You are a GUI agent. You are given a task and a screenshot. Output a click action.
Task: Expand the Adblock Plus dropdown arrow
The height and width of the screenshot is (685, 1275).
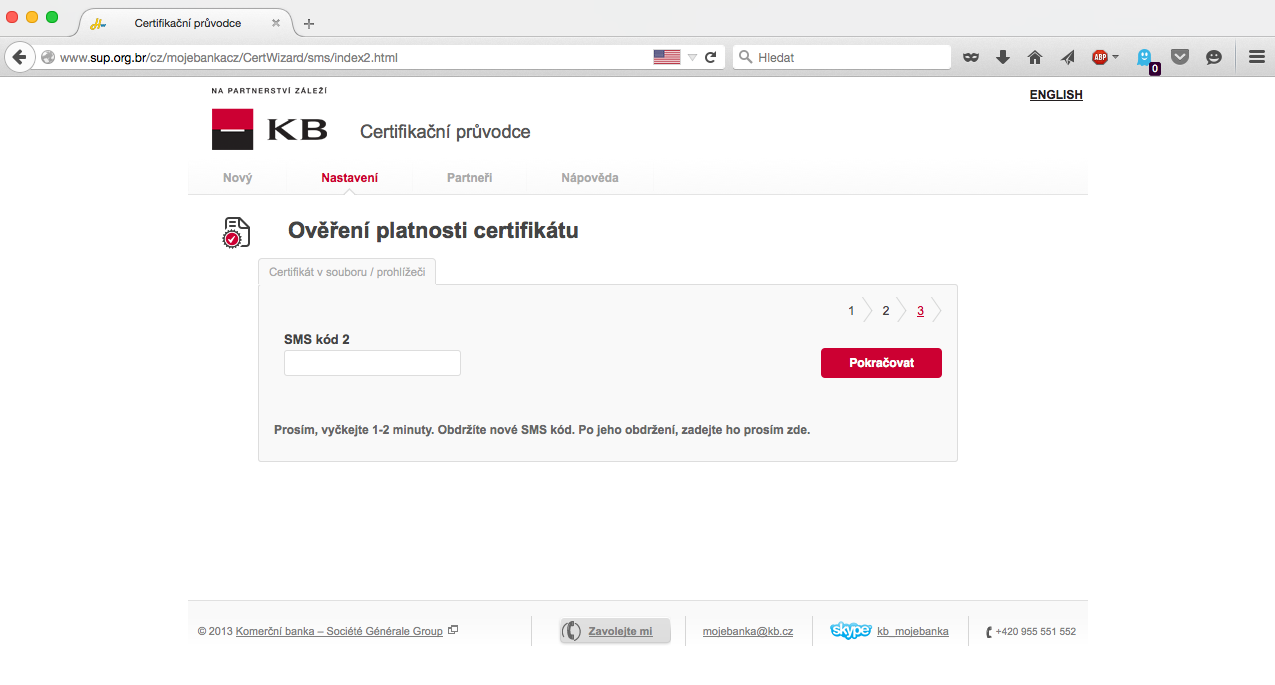coord(1115,57)
